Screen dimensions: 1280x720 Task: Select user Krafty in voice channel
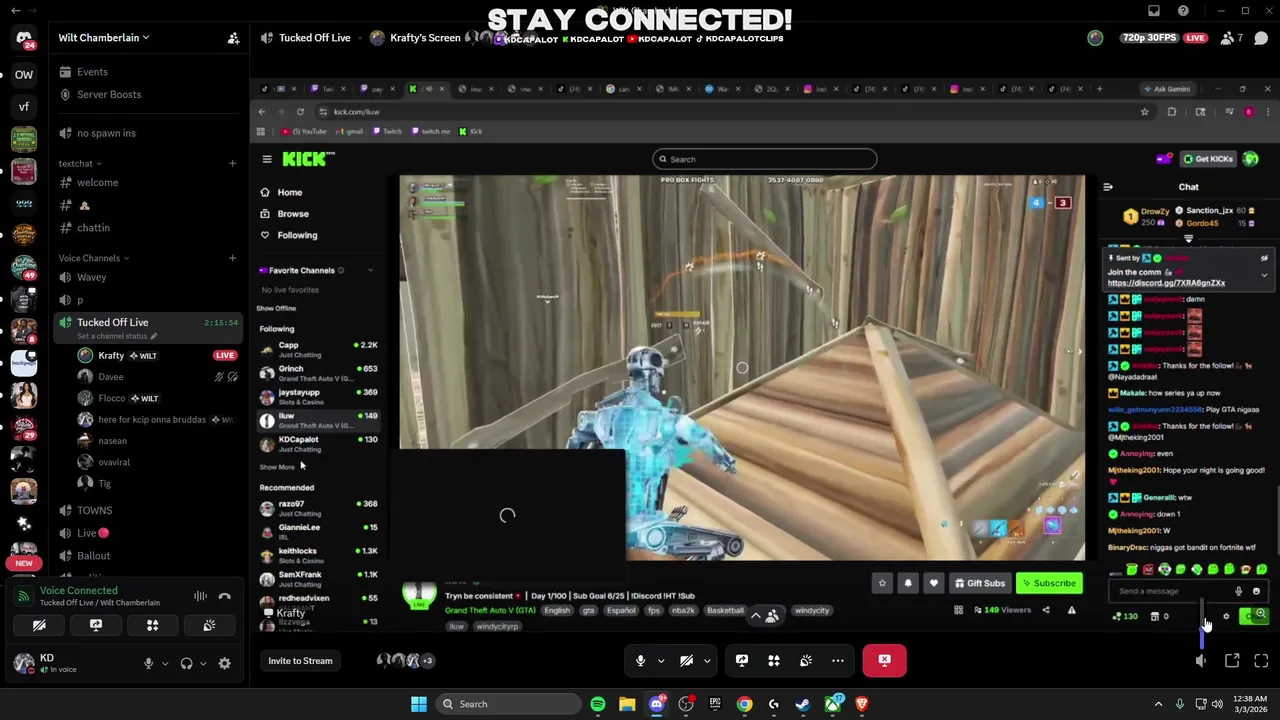[111, 355]
